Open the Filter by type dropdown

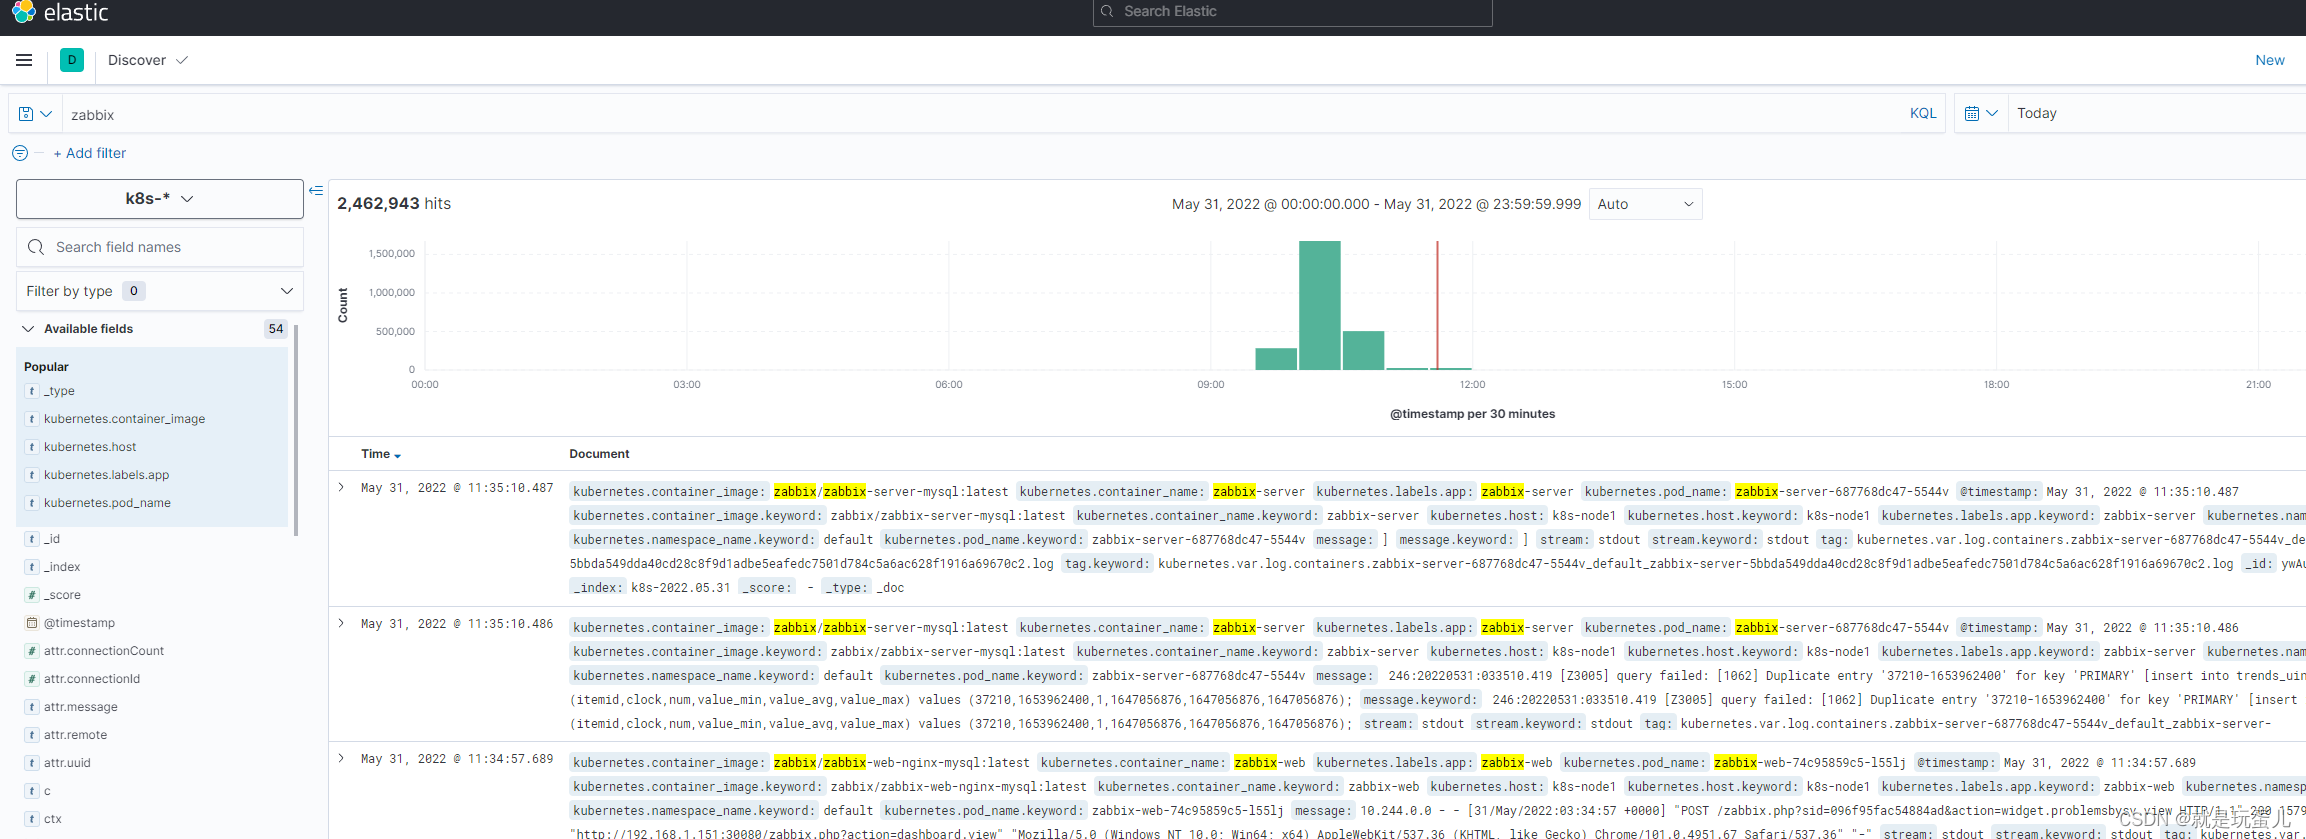click(160, 291)
